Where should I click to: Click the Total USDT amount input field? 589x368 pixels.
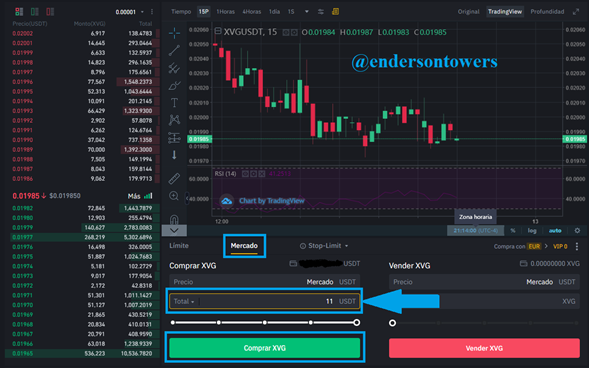pyautogui.click(x=265, y=301)
